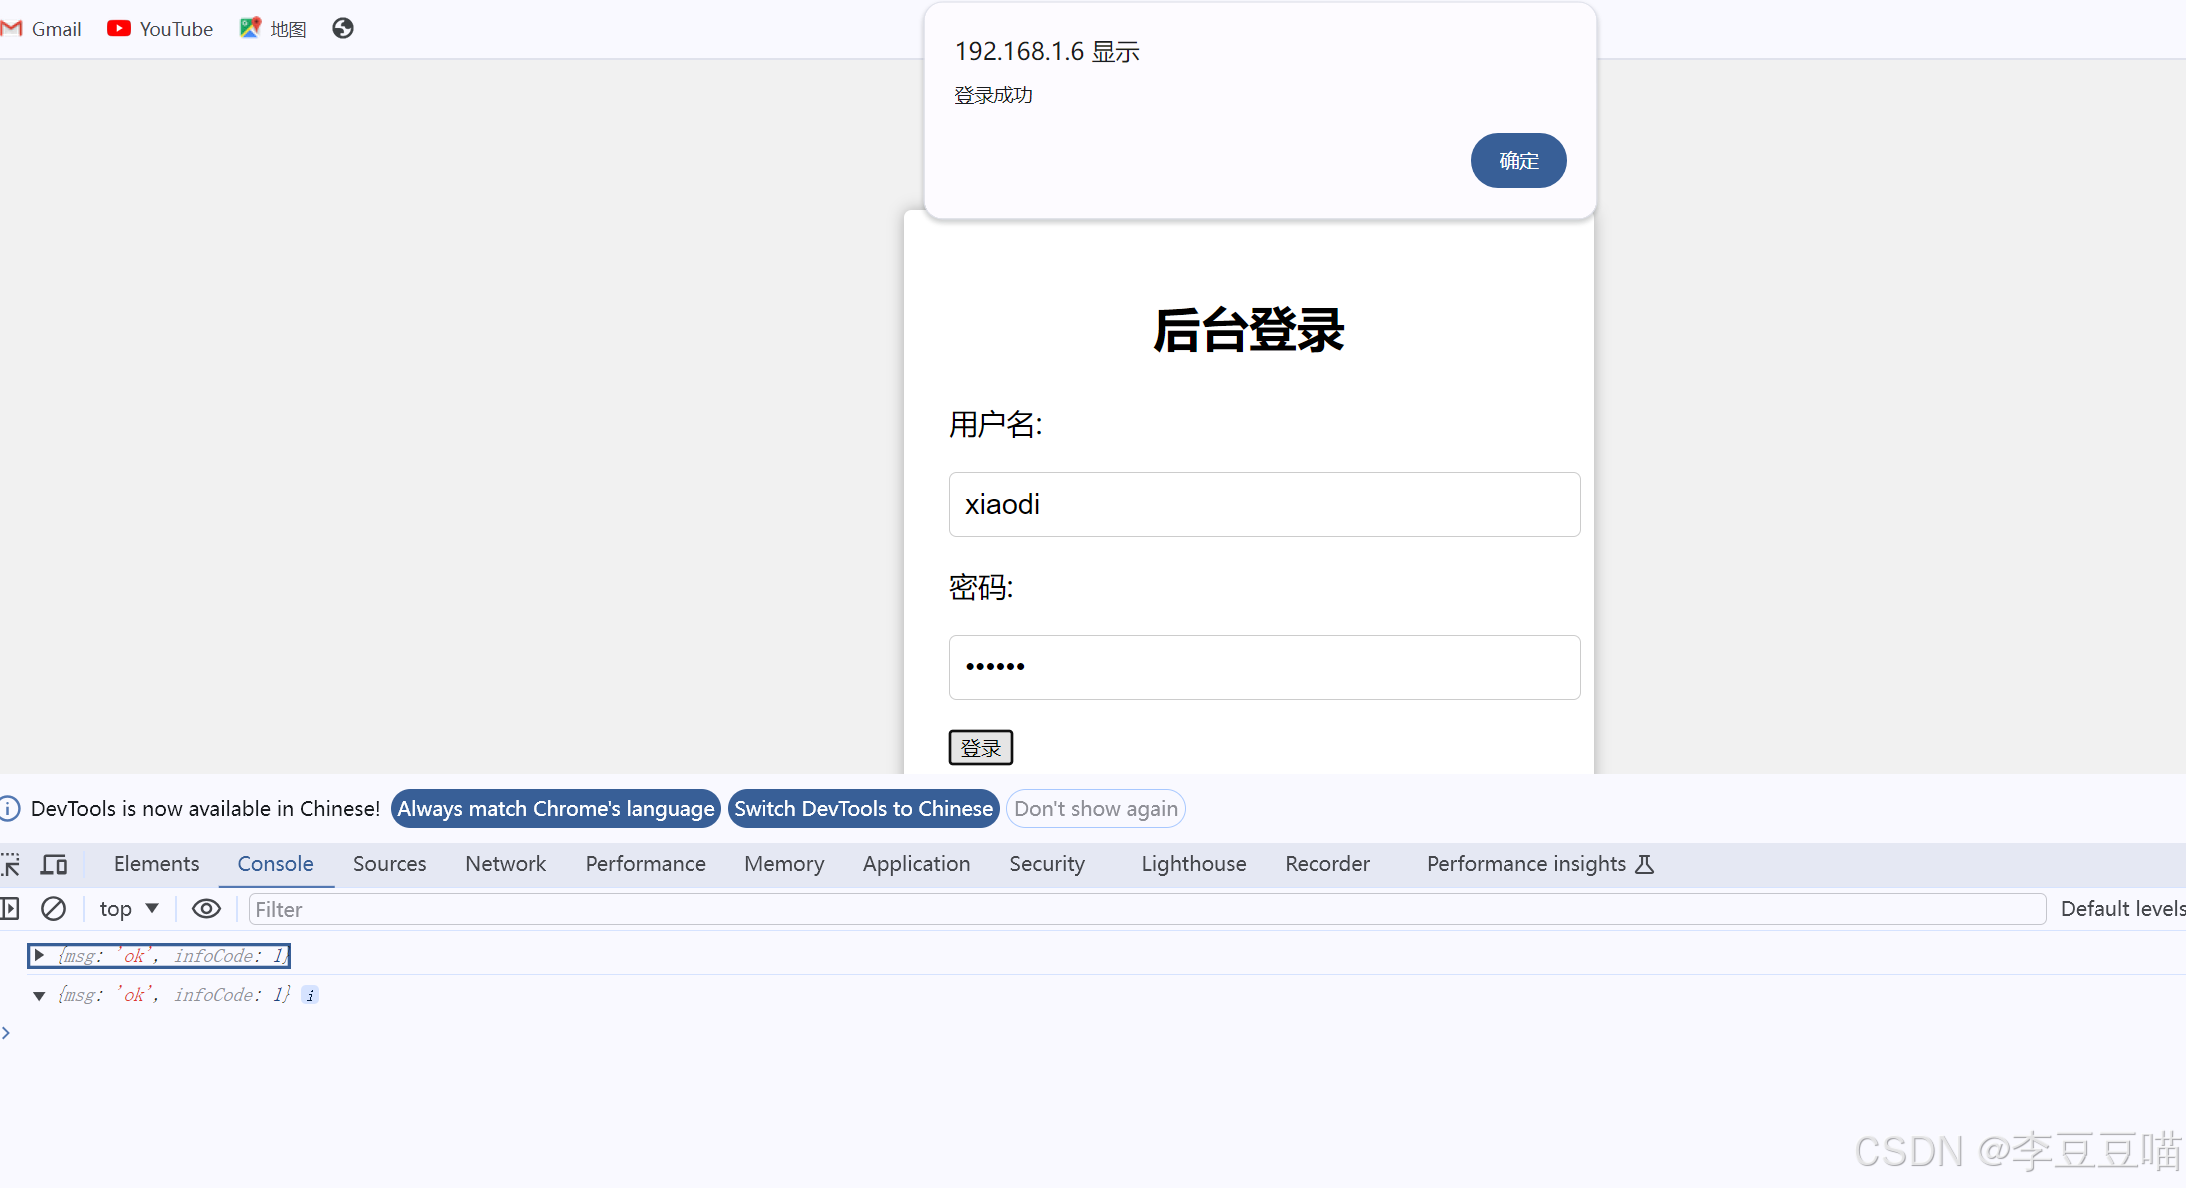Screen dimensions: 2186x1188
Task: Switch to the Network tab
Action: [x=505, y=864]
